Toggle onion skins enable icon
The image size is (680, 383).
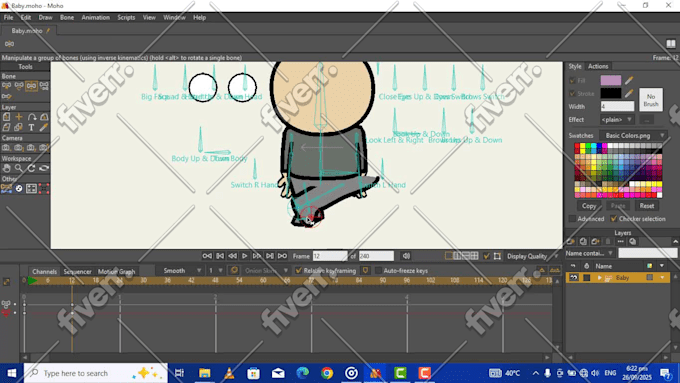click(234, 270)
